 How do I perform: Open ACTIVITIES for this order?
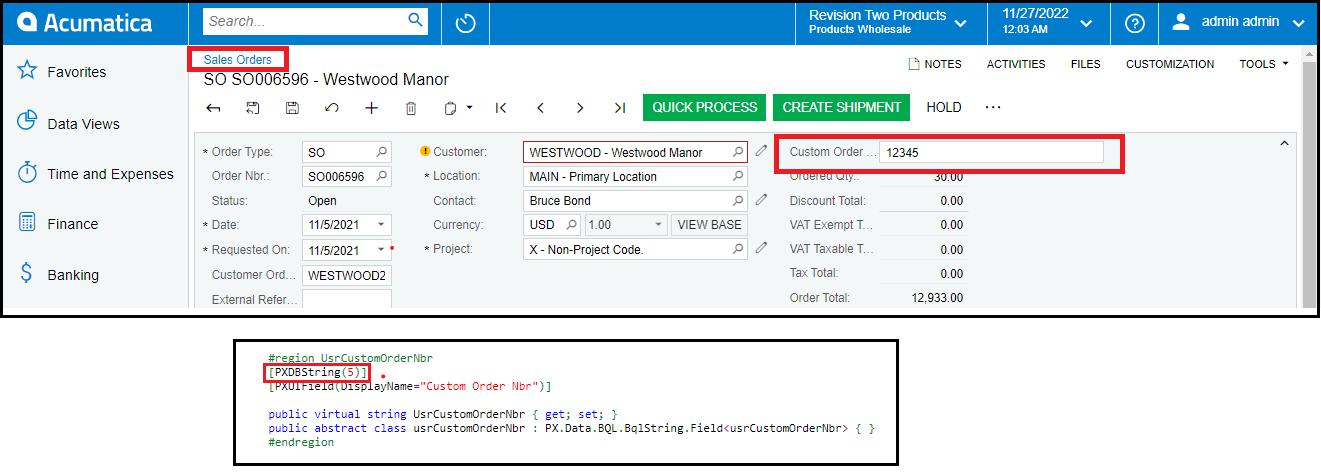click(x=1016, y=64)
